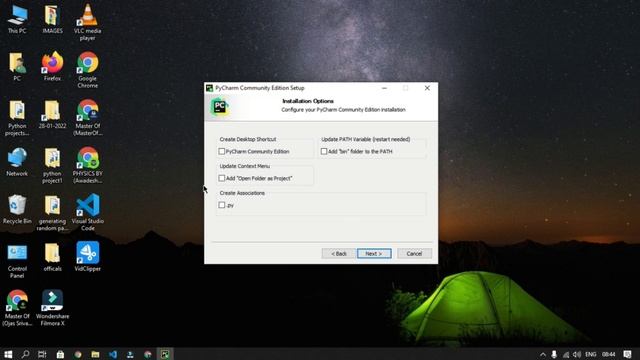The height and width of the screenshot is (360, 640).
Task: Check Add "Open Folder as Project"
Action: [222, 178]
